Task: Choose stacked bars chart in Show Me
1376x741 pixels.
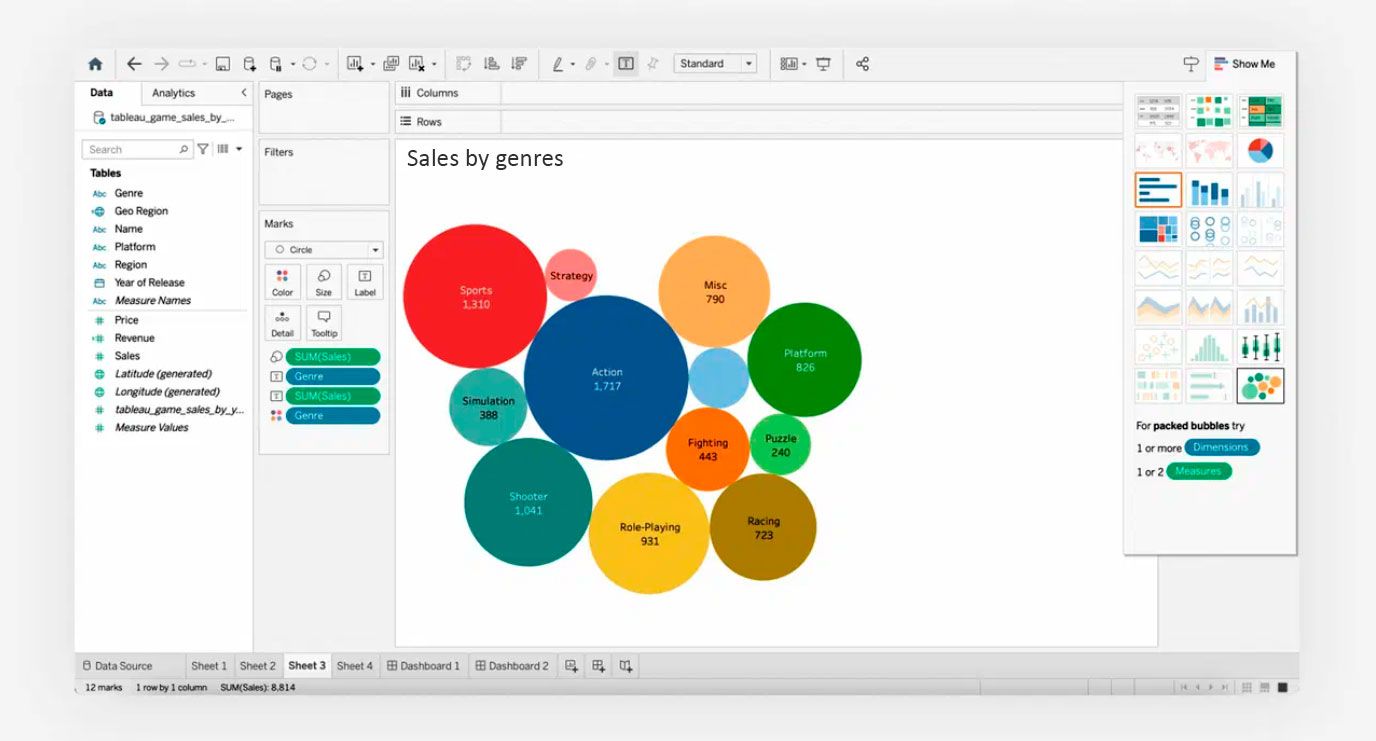Action: (1209, 190)
